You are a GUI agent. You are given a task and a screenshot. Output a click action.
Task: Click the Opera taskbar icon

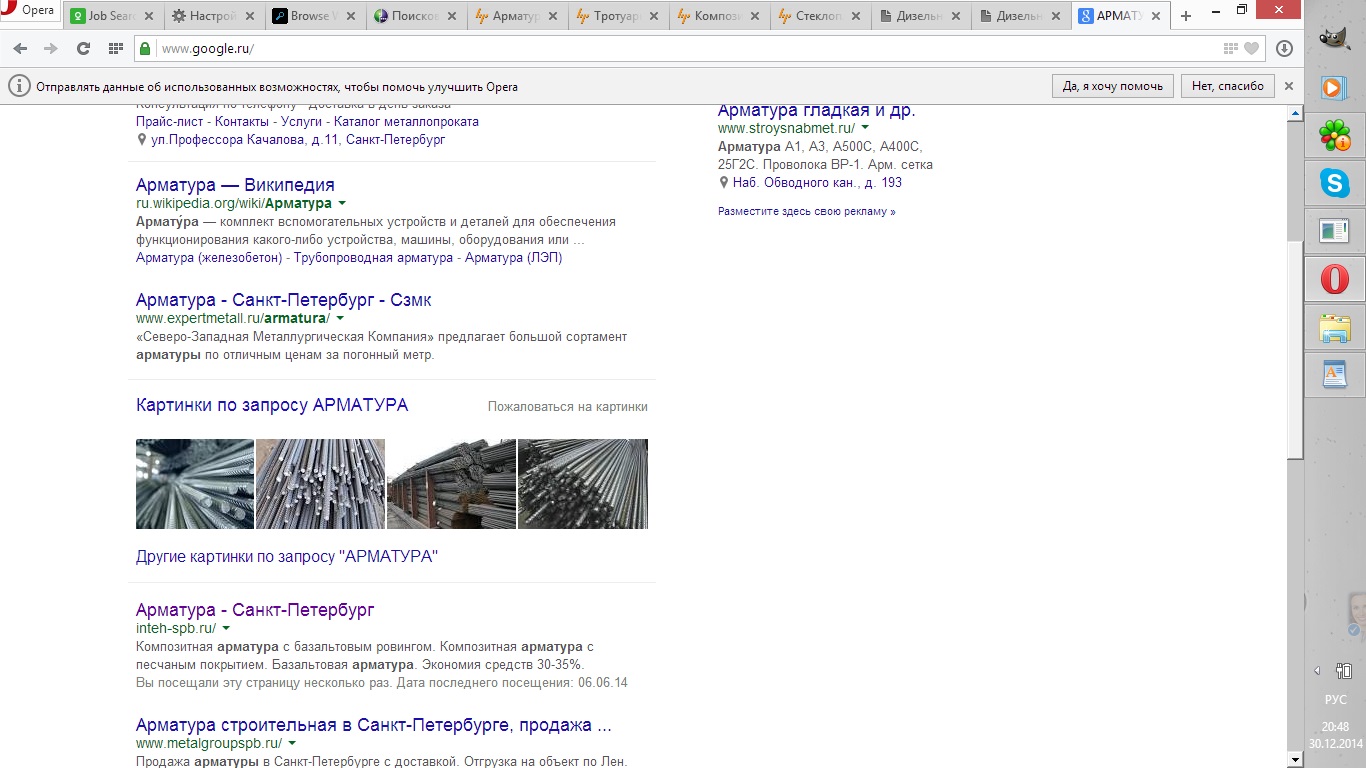coord(1334,279)
